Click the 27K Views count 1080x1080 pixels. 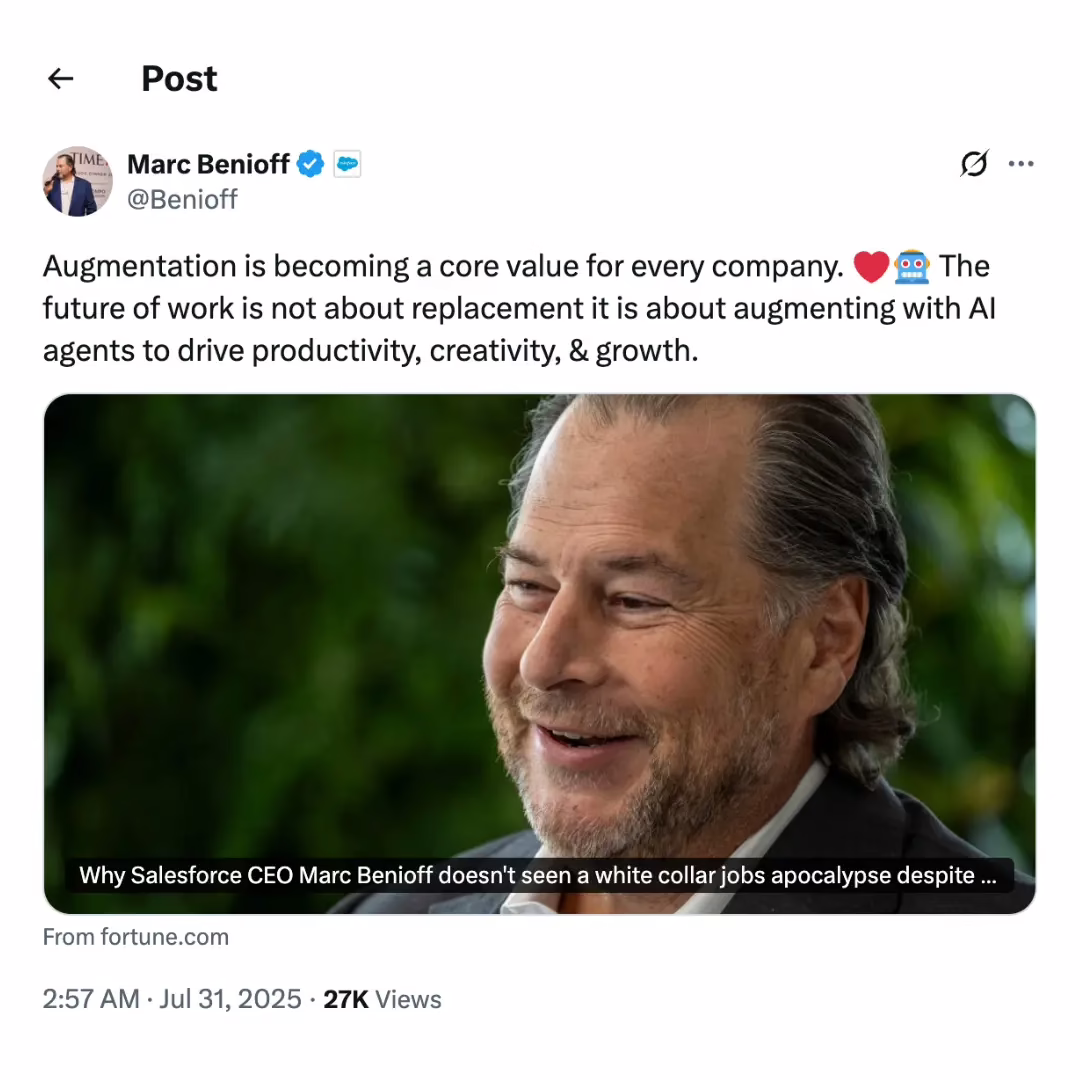382,999
